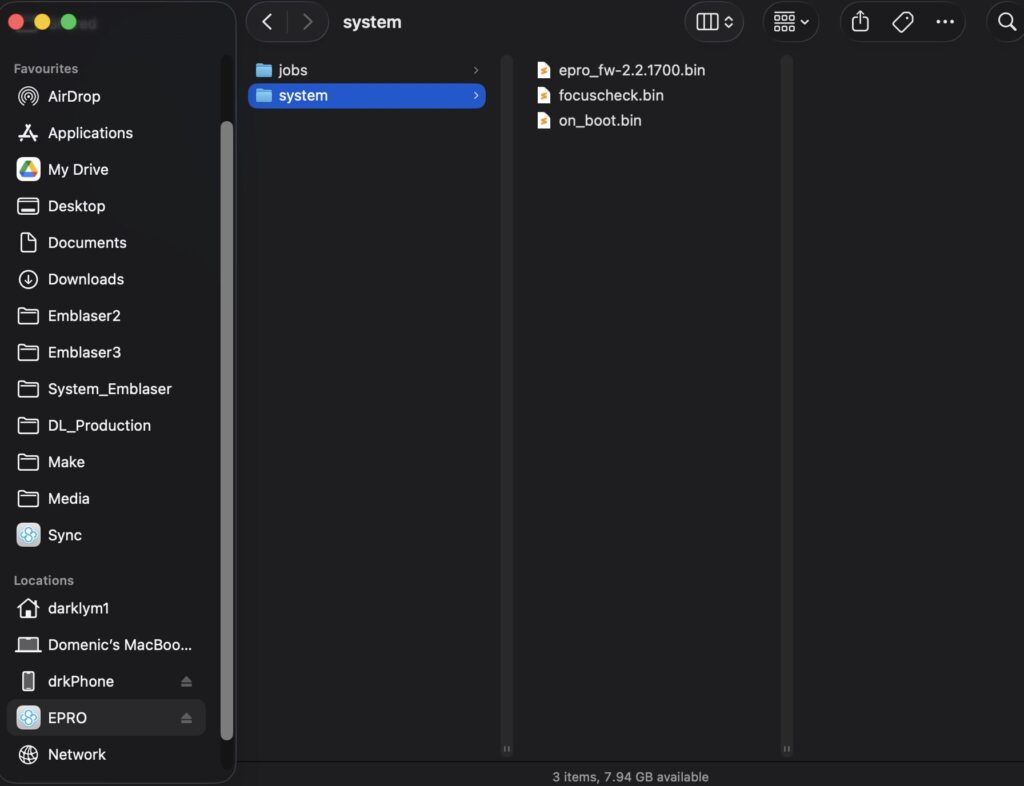This screenshot has height=786, width=1024.
Task: Click the sidebar vertical scrollbar
Action: click(x=226, y=430)
